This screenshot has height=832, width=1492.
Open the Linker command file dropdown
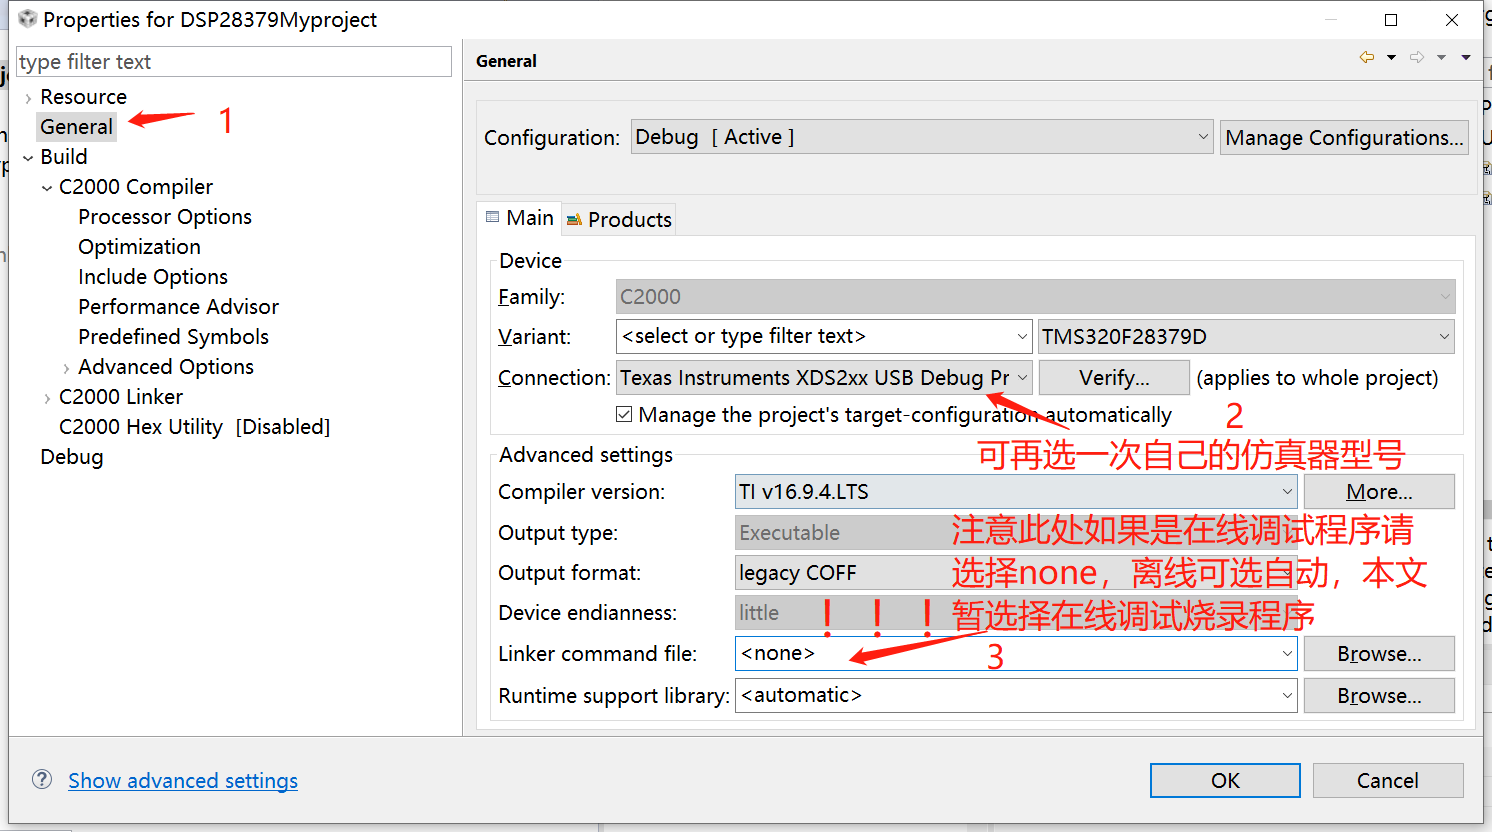1286,653
